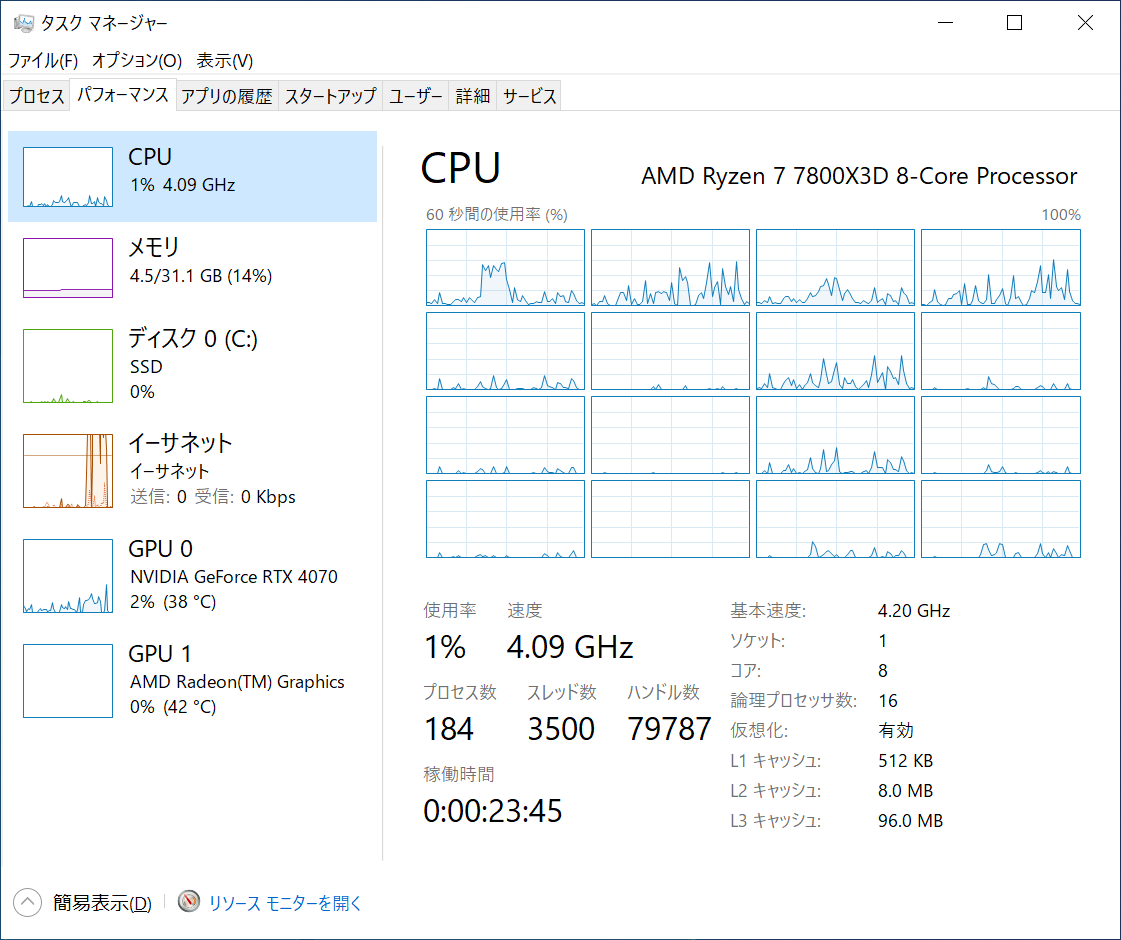Switch to the スタートアップ tab
This screenshot has height=940, width=1121.
[330, 97]
